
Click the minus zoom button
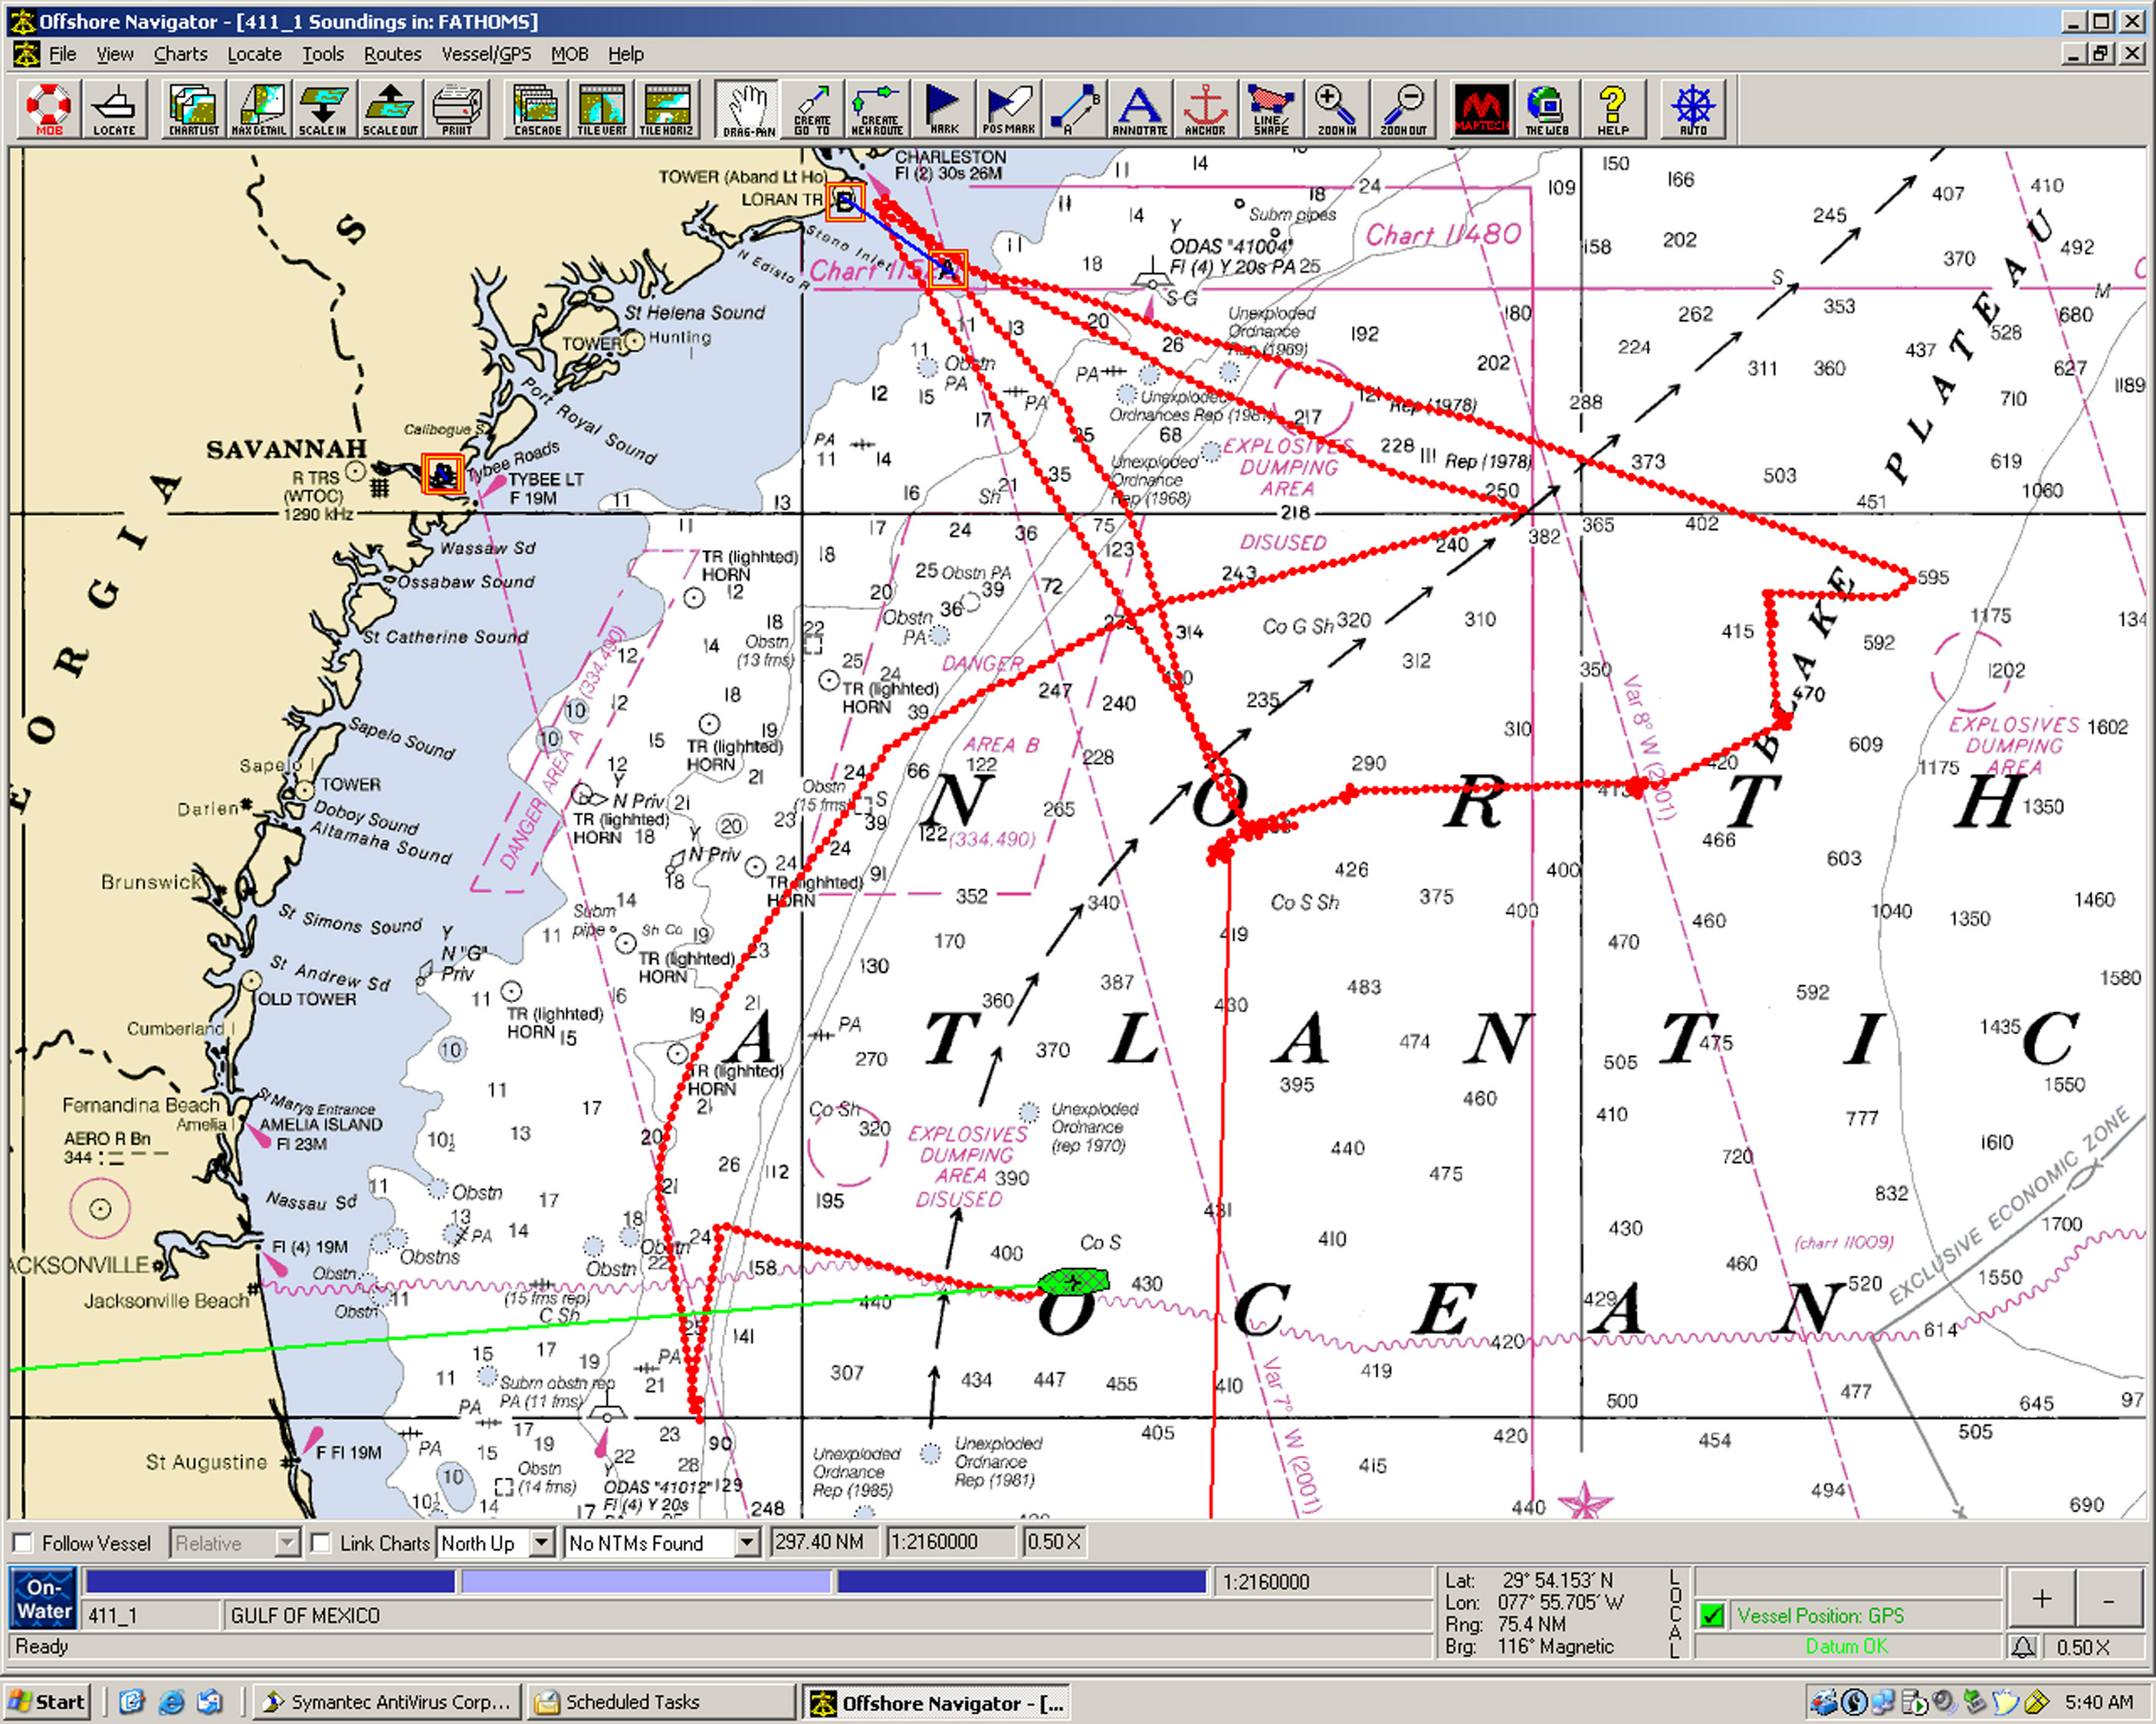point(2109,1598)
